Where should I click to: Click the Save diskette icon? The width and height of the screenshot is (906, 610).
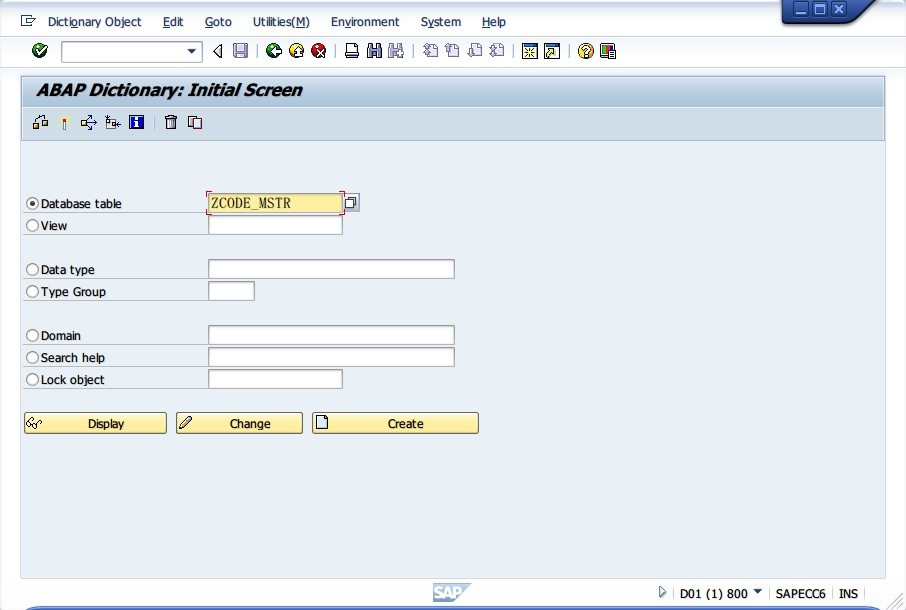coord(240,51)
